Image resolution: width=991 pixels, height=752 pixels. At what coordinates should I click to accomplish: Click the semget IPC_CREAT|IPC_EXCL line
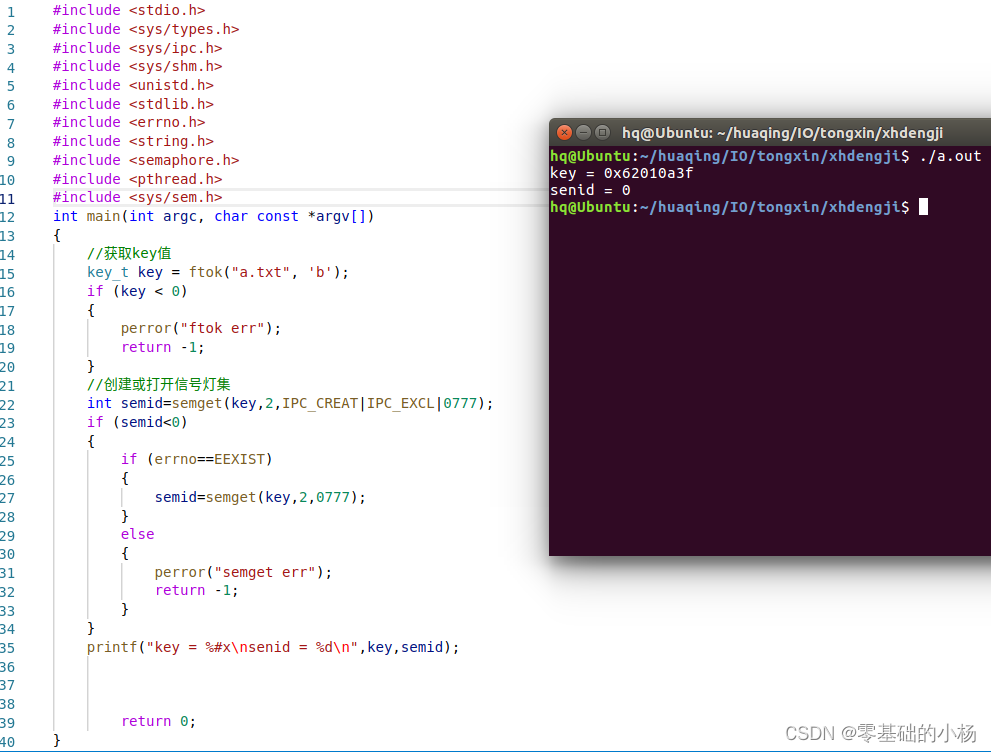click(x=290, y=403)
